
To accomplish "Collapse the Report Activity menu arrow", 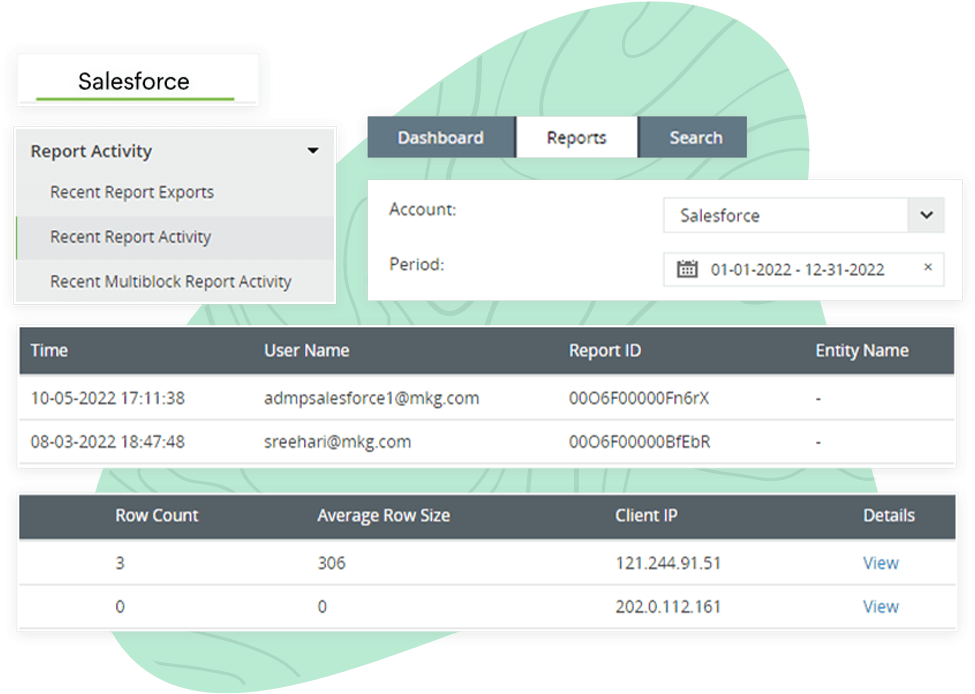I will [x=313, y=150].
